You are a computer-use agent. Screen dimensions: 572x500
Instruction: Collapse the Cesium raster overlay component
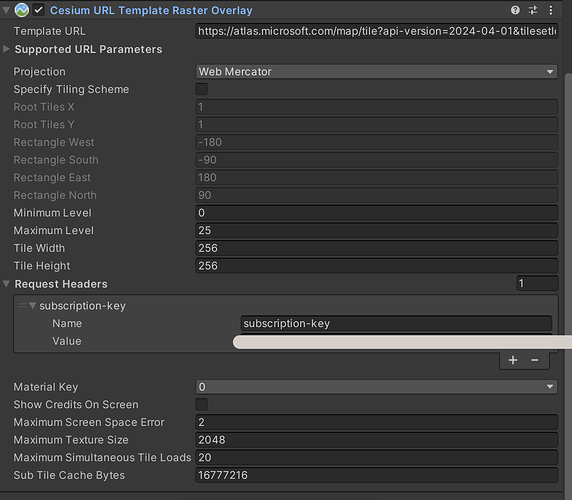6,10
